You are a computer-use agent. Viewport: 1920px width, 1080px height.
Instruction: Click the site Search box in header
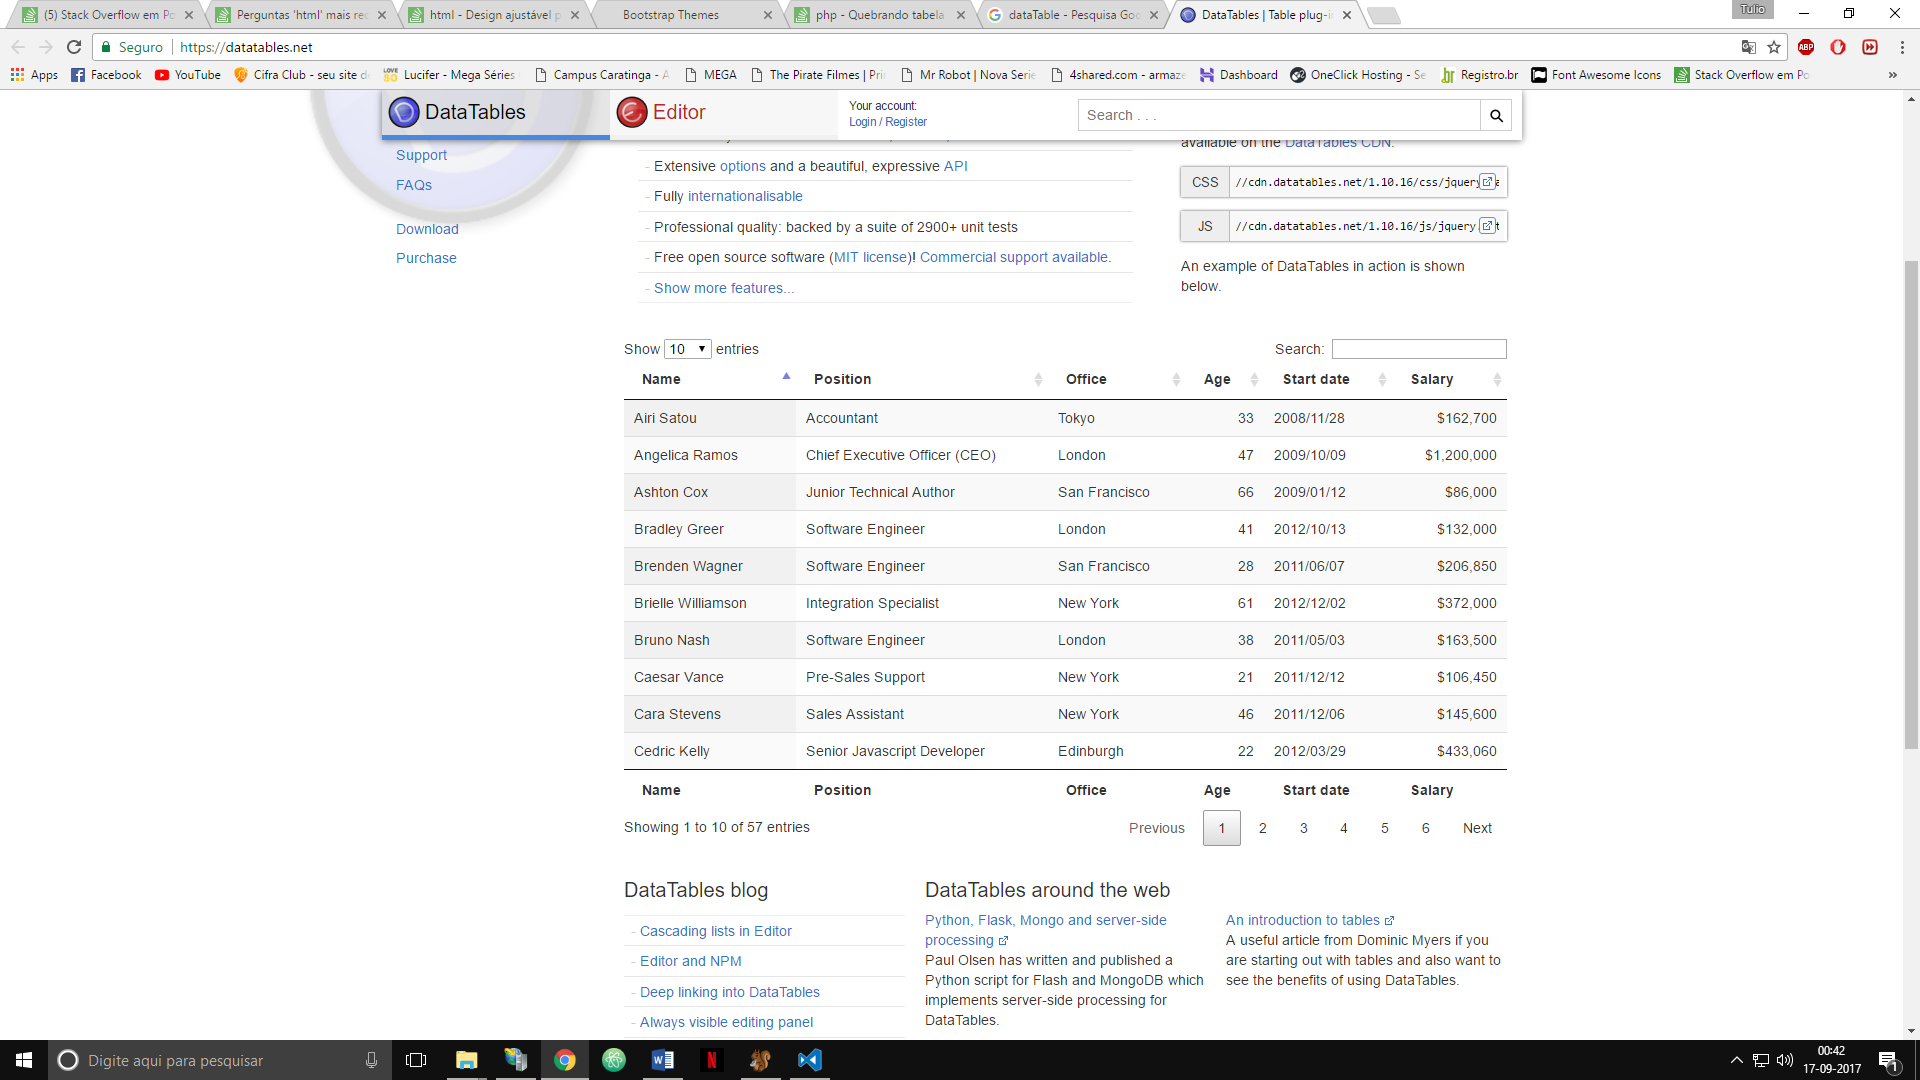pyautogui.click(x=1279, y=115)
